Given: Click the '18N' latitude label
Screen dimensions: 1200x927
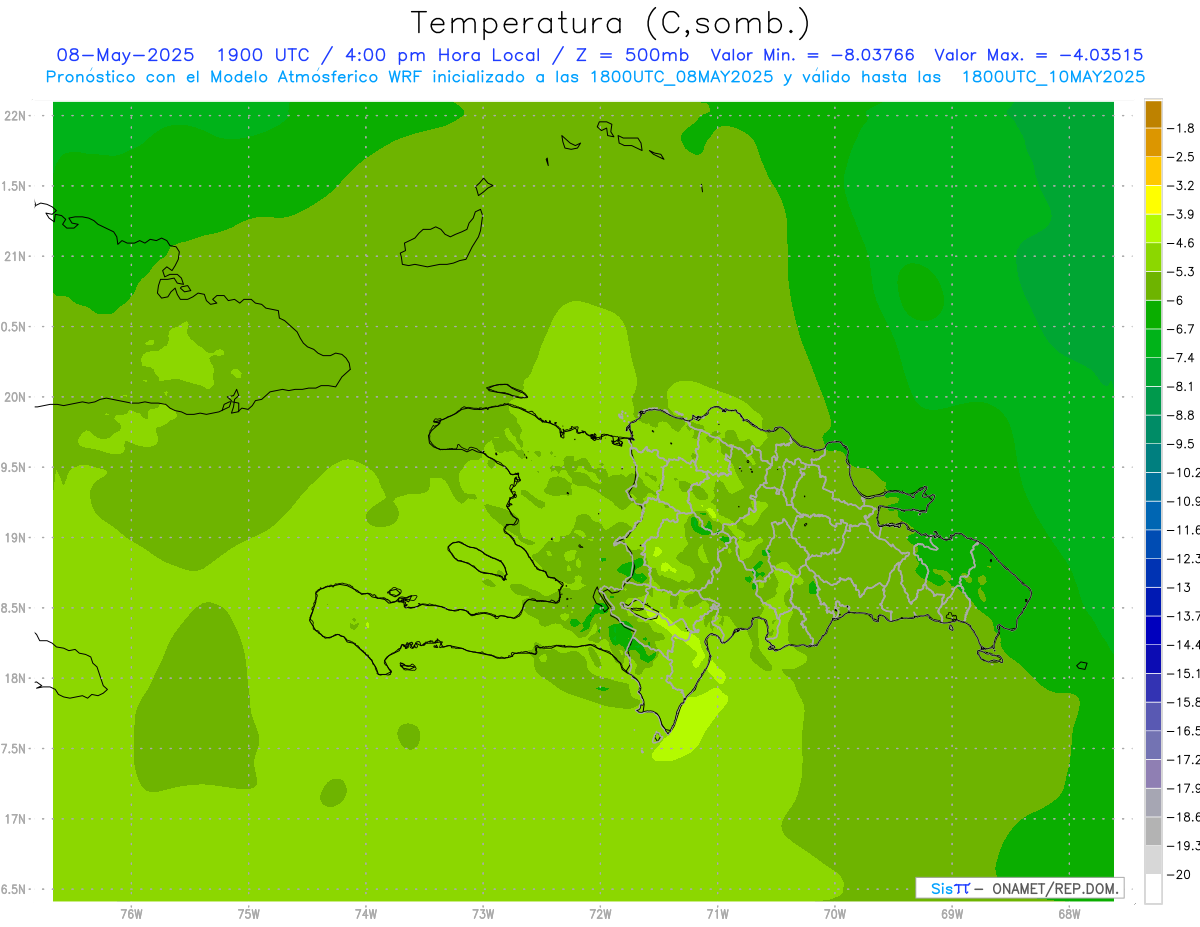Looking at the screenshot, I should coord(14,679).
